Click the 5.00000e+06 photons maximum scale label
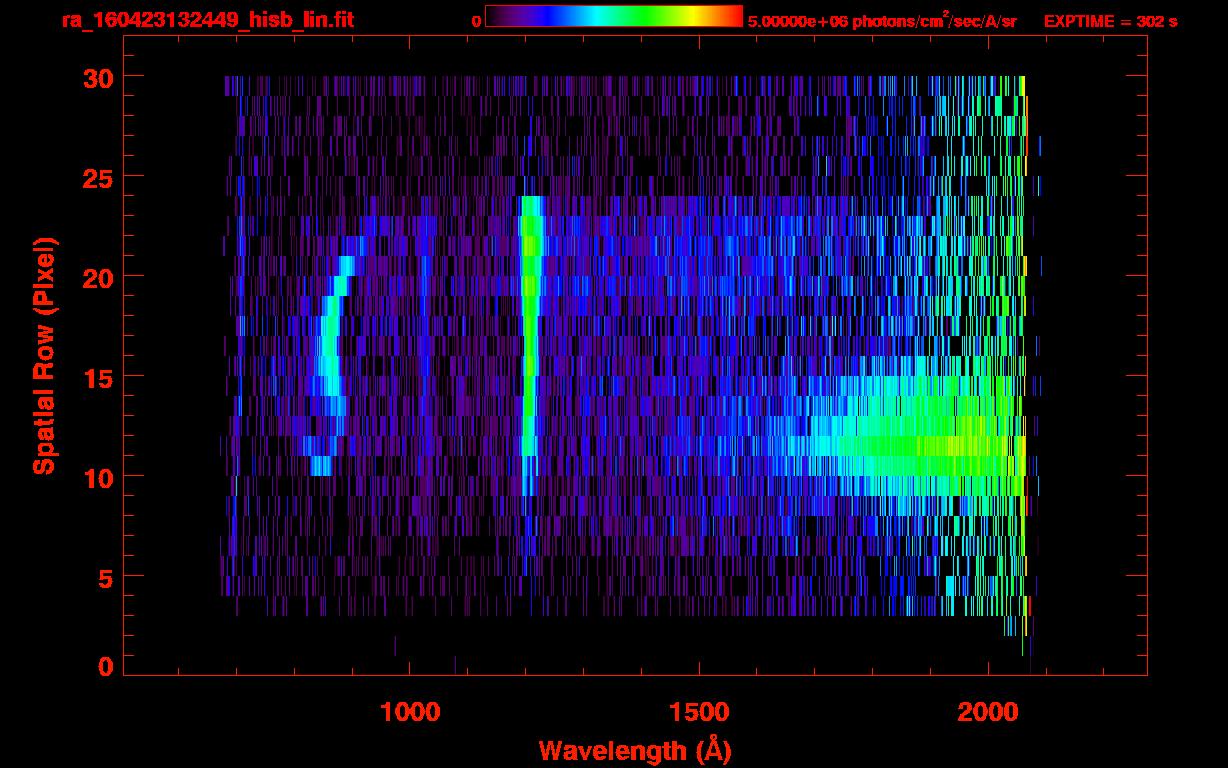This screenshot has width=1228, height=768. pyautogui.click(x=881, y=21)
